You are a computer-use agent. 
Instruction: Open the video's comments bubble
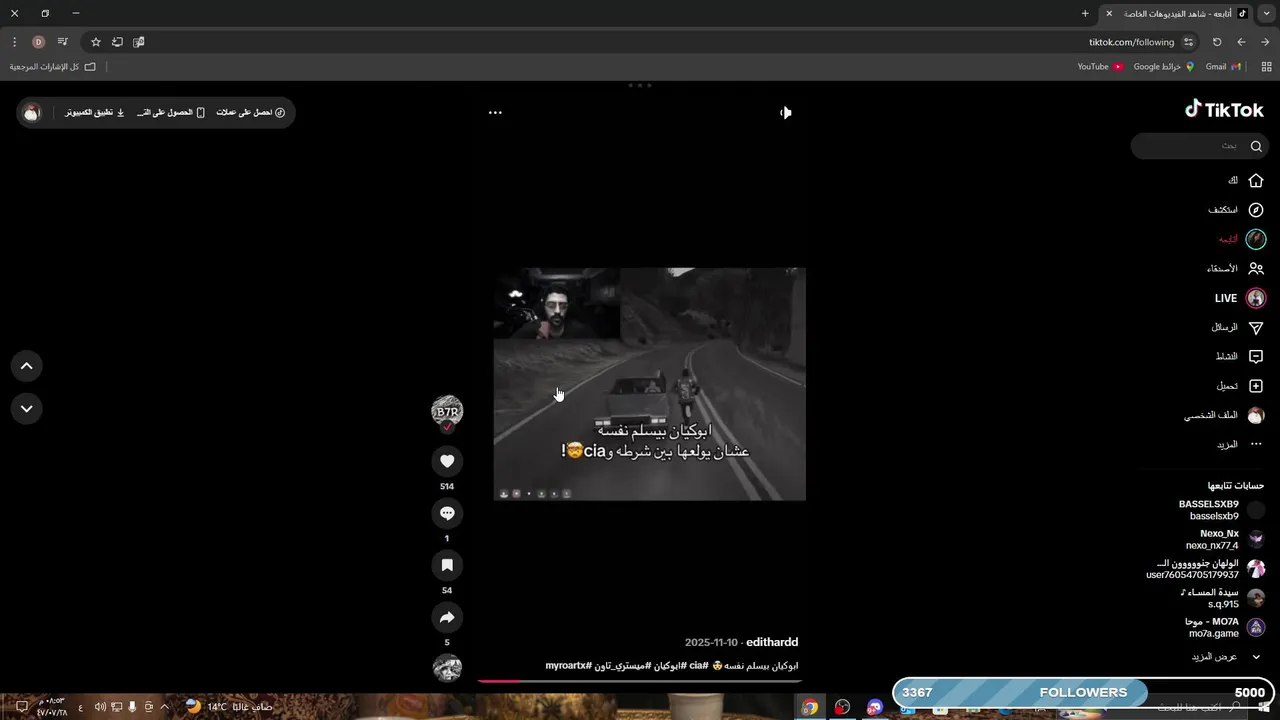[x=447, y=513]
